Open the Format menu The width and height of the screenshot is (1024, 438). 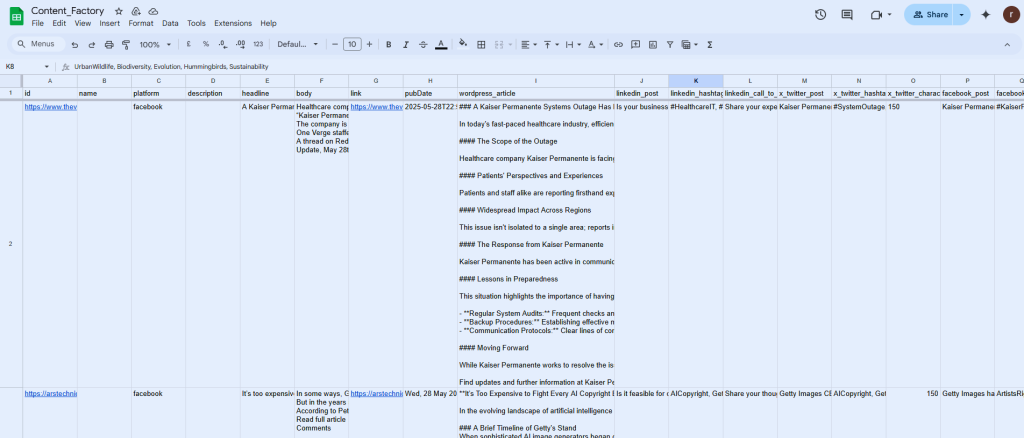[141, 23]
